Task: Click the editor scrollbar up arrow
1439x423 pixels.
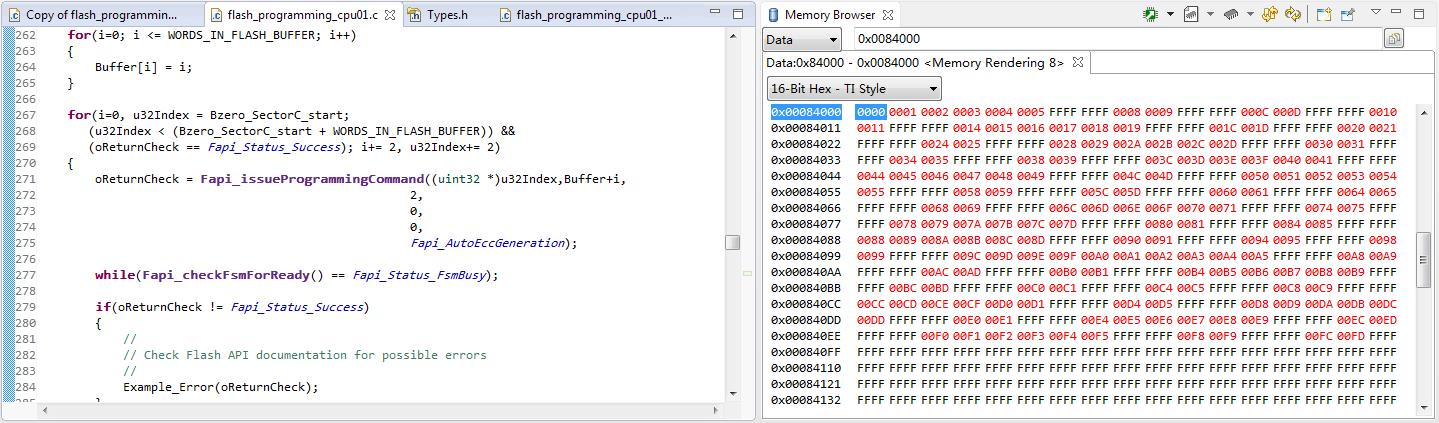Action: coord(733,36)
